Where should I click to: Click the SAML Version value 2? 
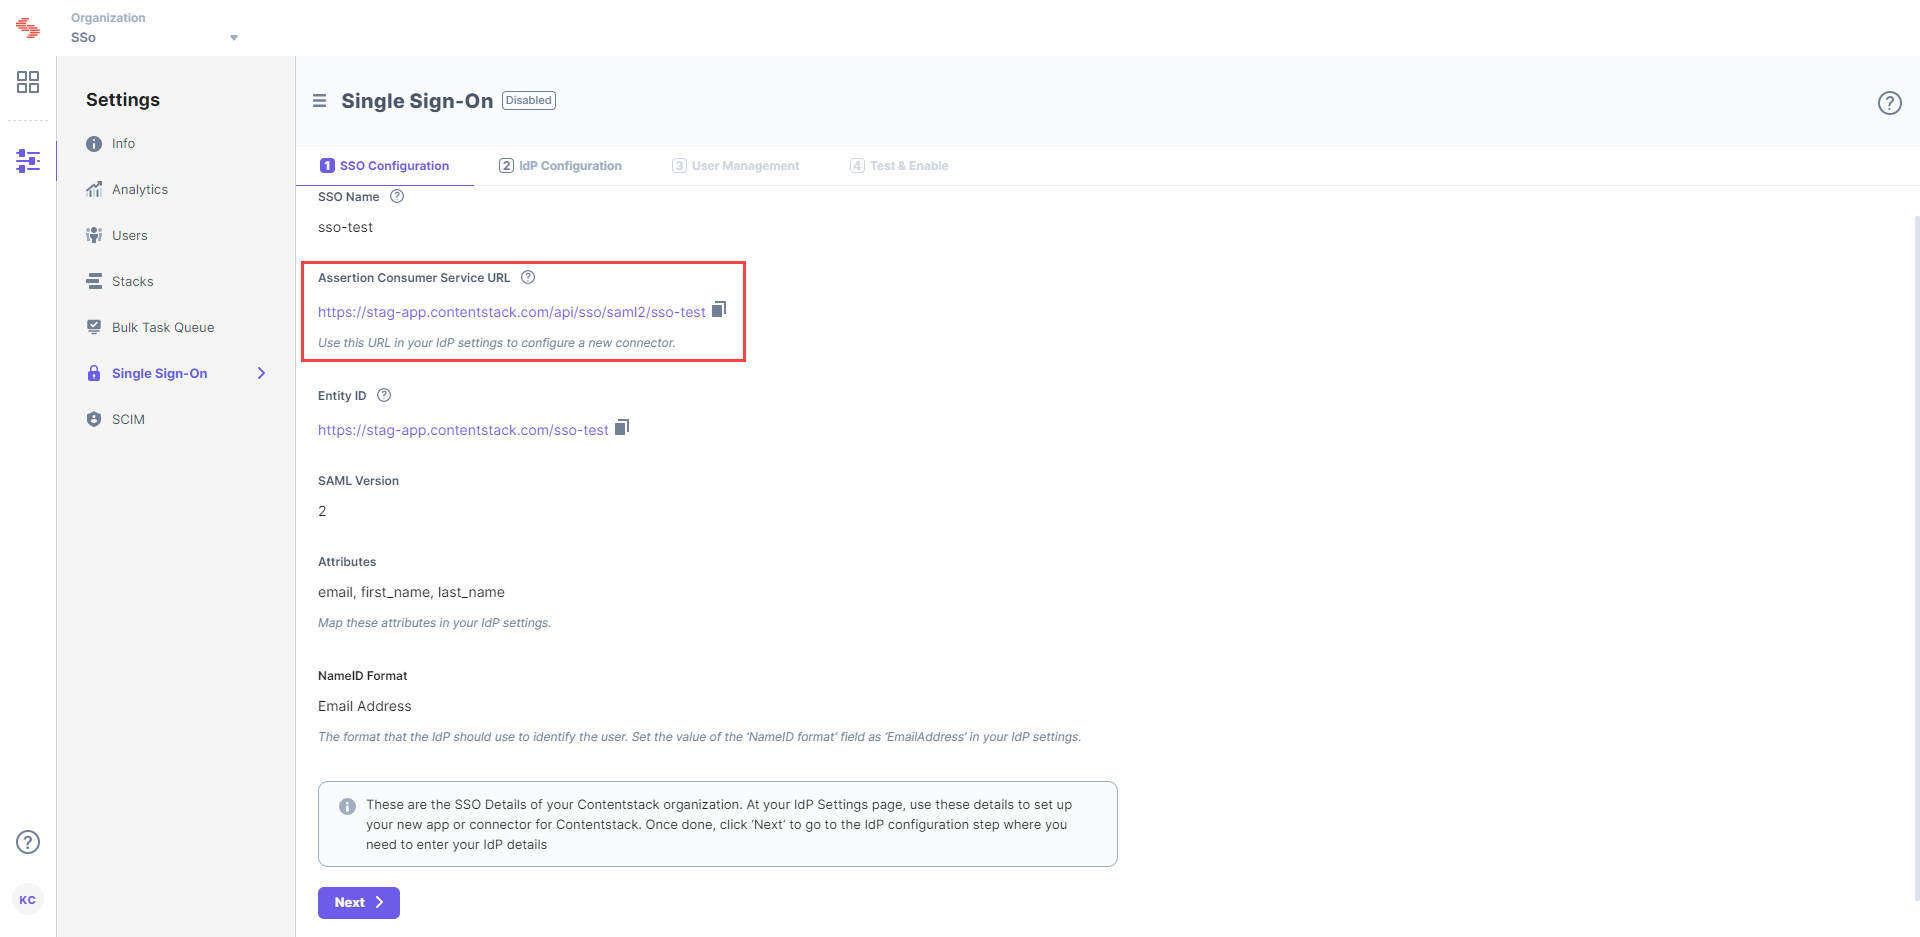[x=322, y=511]
